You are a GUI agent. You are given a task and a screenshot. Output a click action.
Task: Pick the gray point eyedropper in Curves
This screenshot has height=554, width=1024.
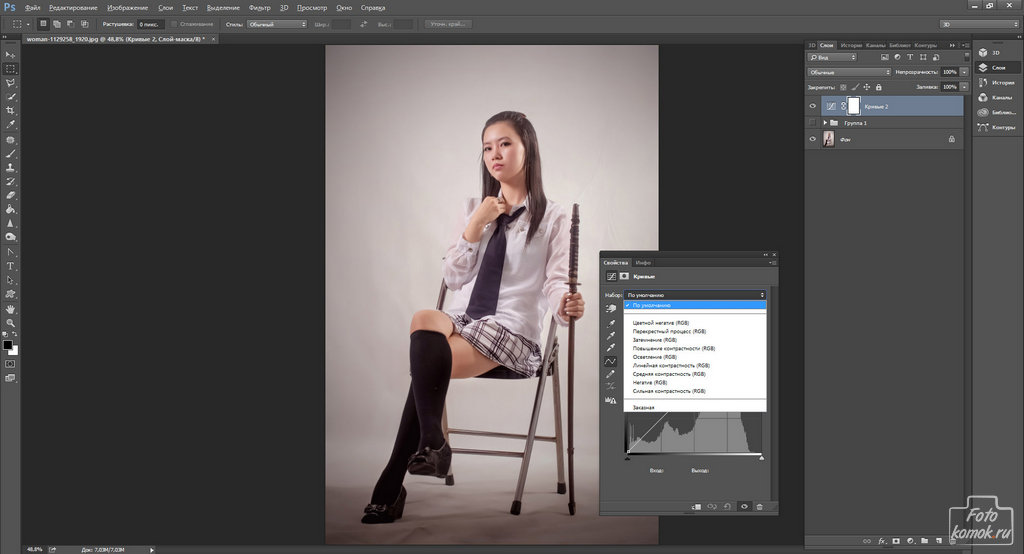click(x=611, y=336)
